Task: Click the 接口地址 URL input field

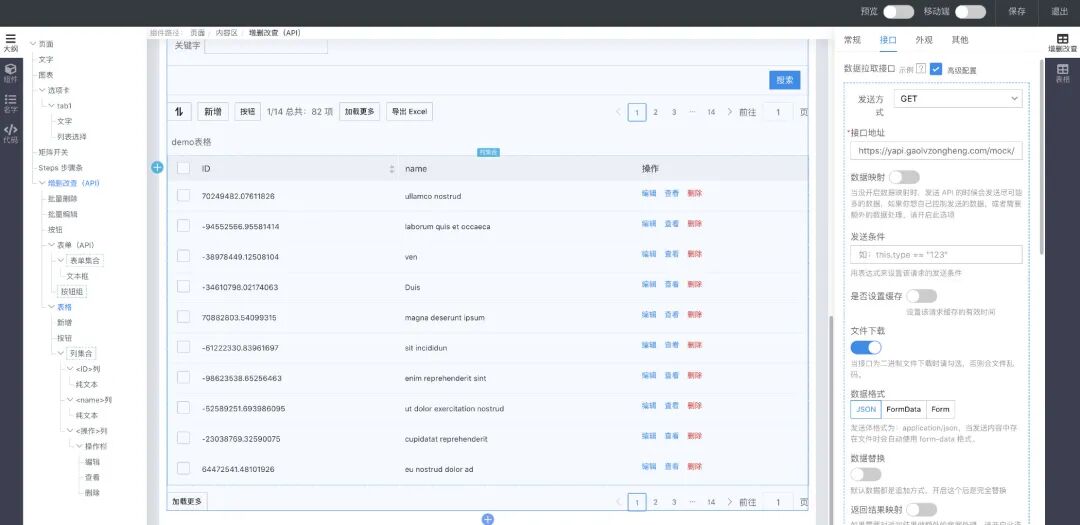Action: coord(936,151)
